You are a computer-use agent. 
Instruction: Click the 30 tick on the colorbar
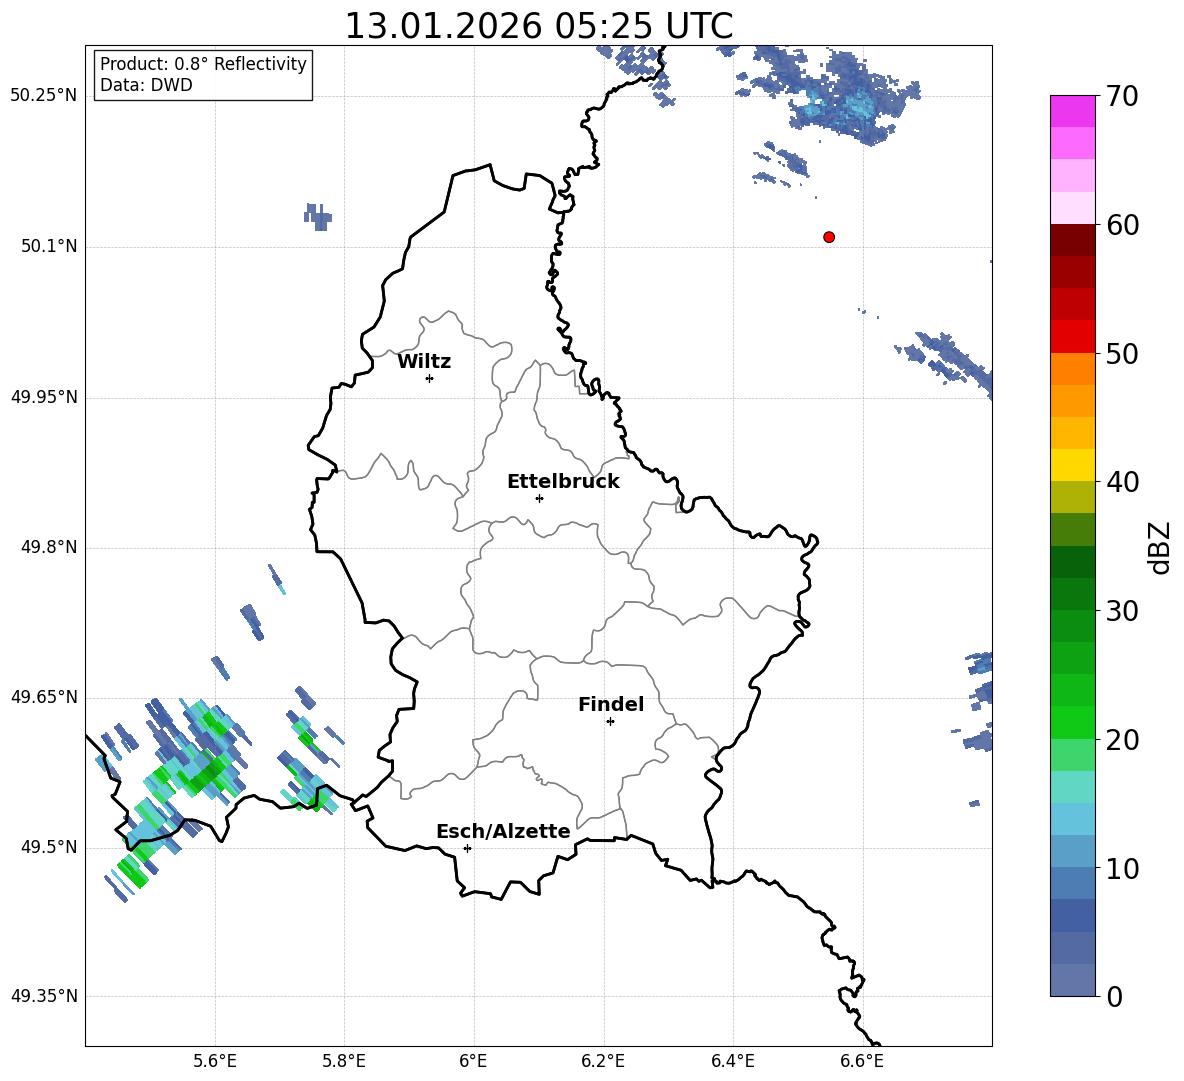tap(1122, 611)
